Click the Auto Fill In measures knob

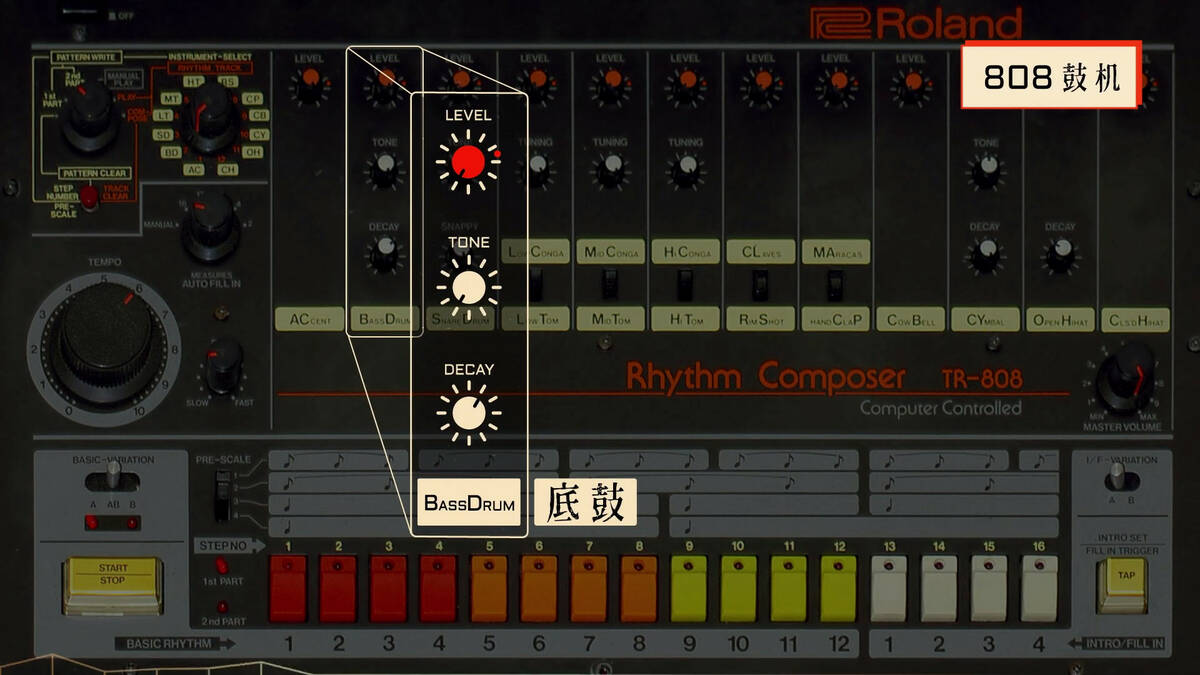(211, 225)
